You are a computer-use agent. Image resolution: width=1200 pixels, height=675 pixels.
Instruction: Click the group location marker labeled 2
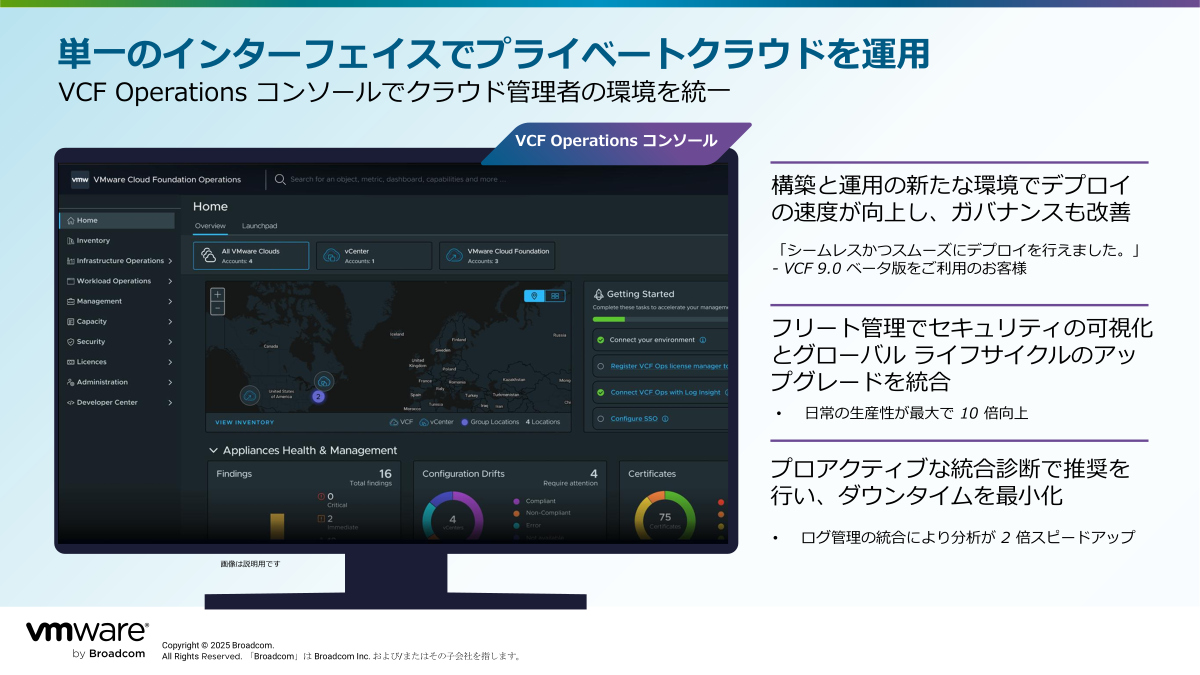318,397
